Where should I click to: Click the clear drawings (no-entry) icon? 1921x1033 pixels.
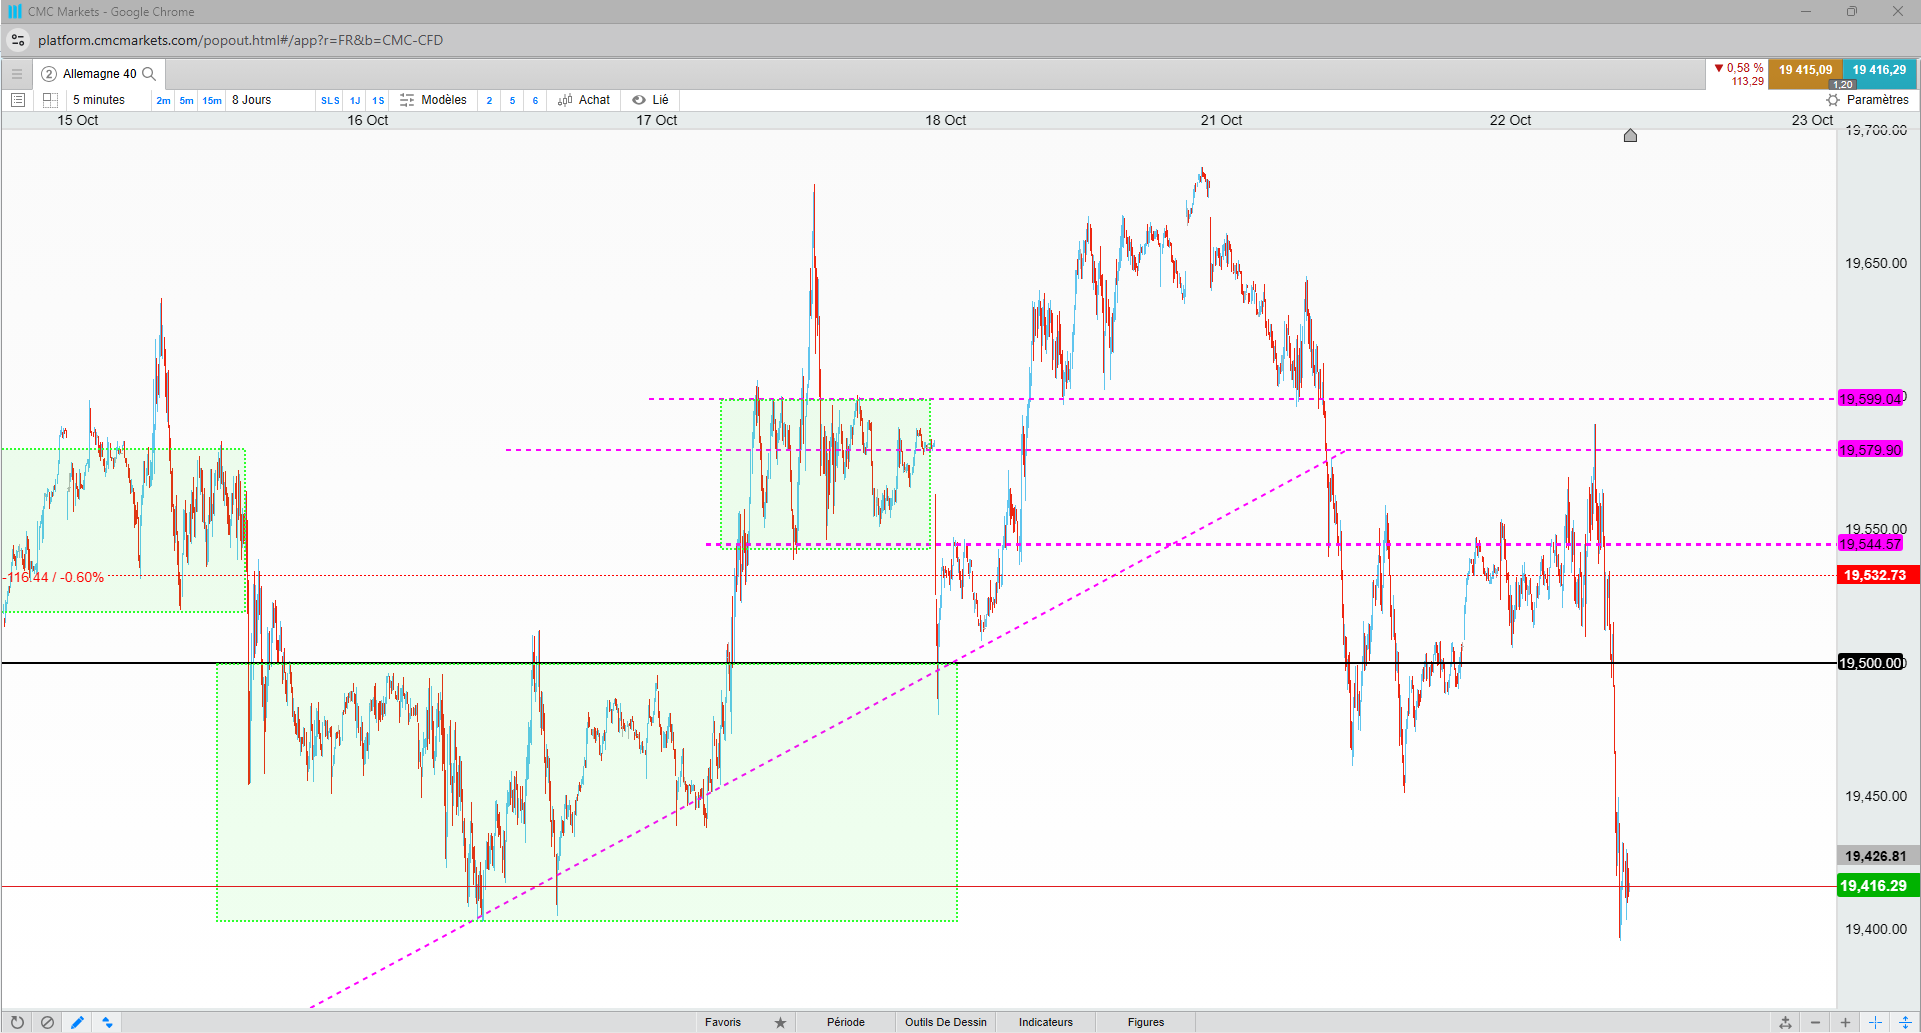pos(47,1022)
